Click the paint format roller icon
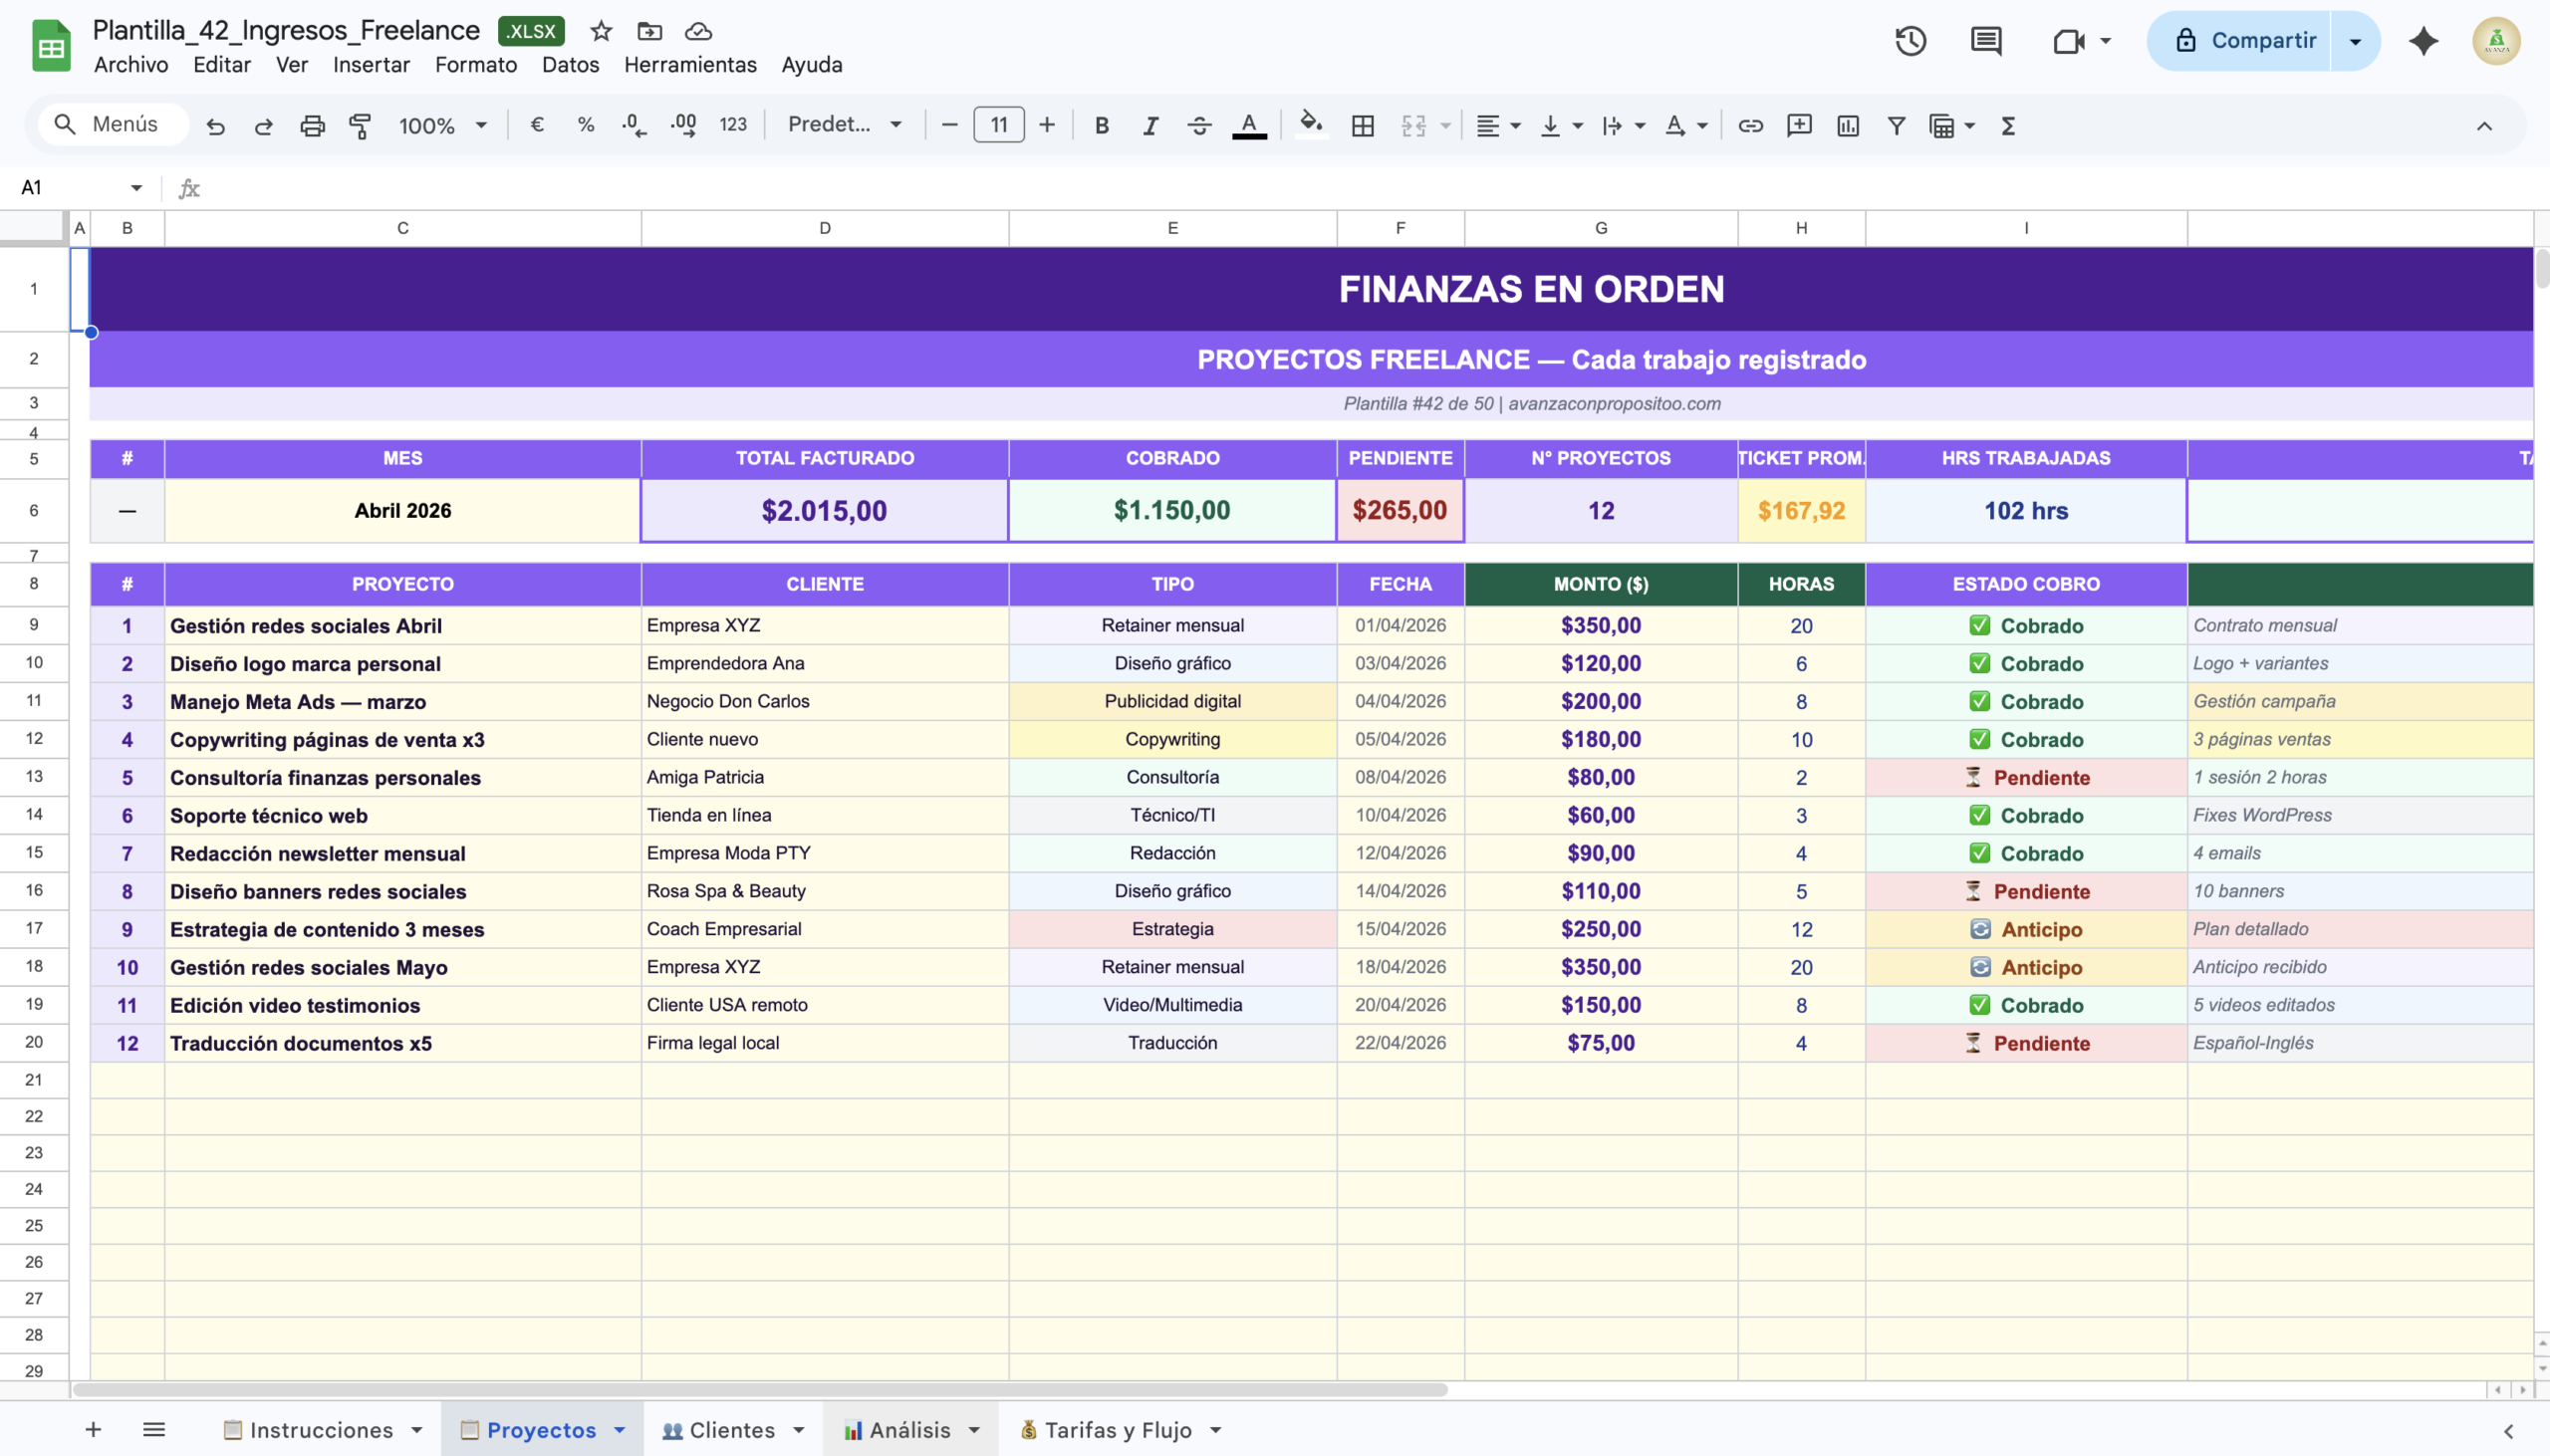Screen dimensions: 2550x1456 tap(360, 126)
